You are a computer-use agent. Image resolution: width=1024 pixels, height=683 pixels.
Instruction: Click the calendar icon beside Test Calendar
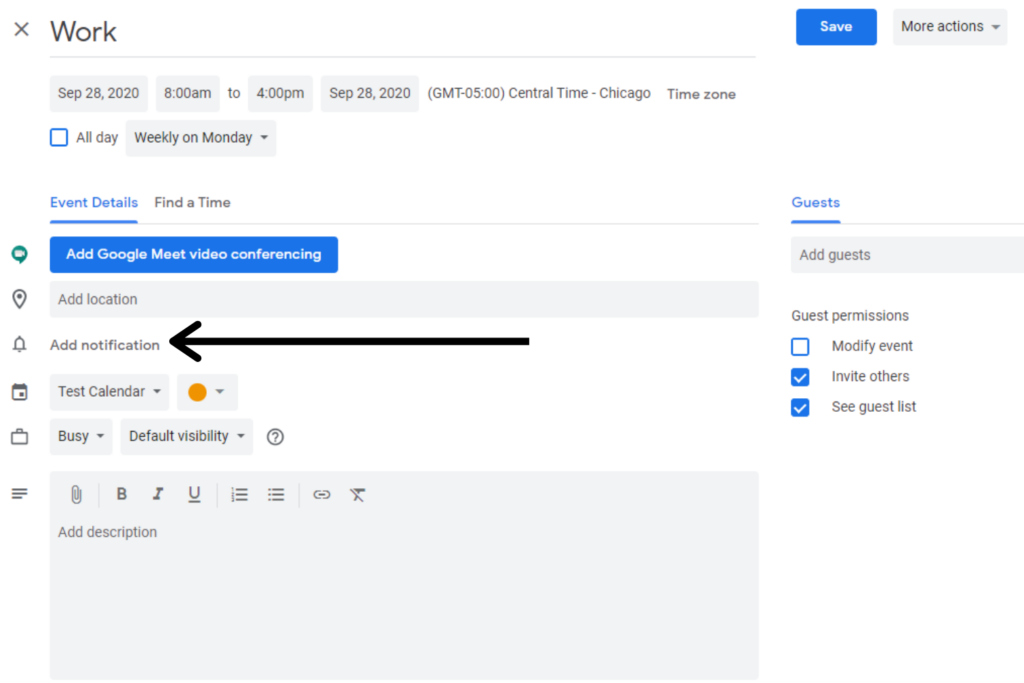(x=20, y=392)
